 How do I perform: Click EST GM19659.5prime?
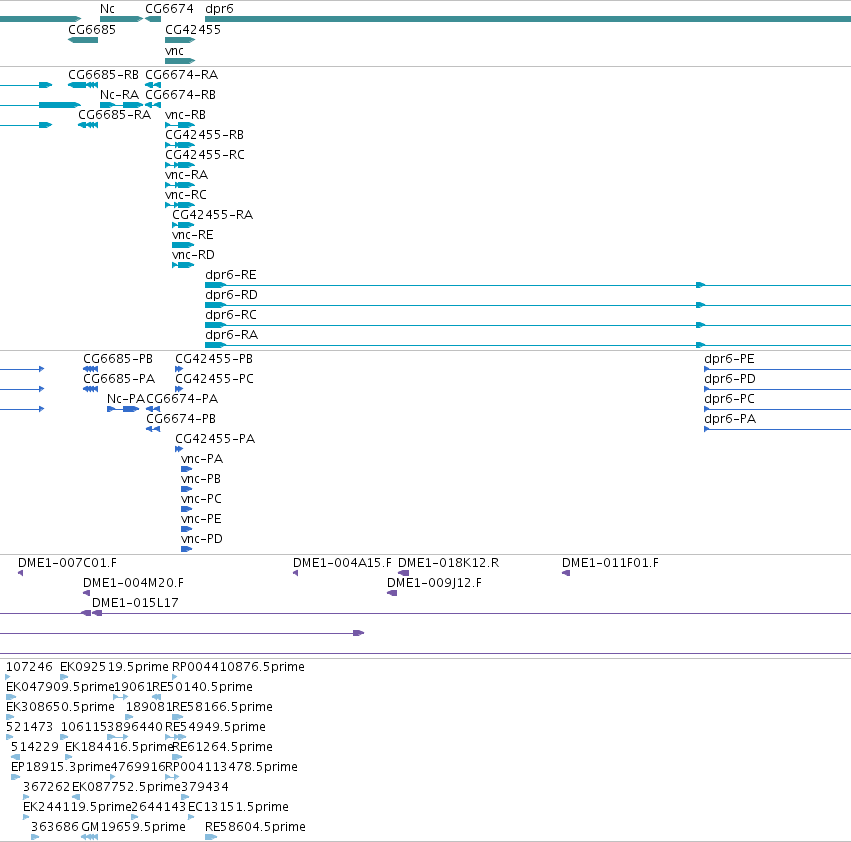133,827
